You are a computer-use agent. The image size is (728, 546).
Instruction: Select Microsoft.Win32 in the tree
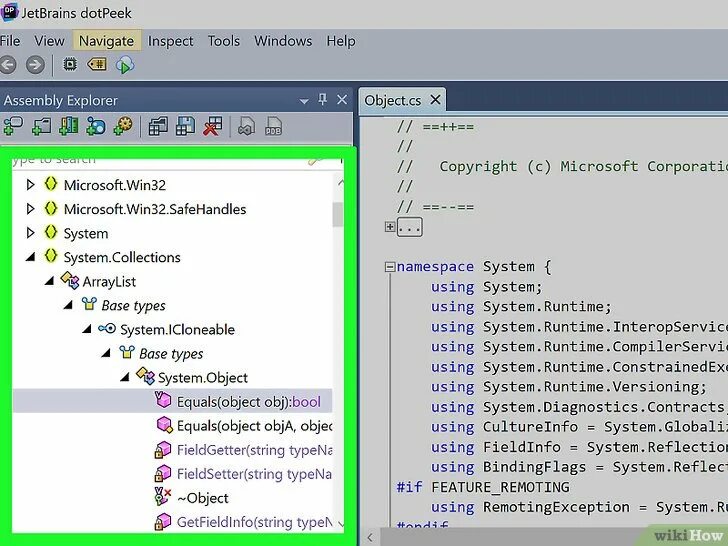click(x=115, y=185)
